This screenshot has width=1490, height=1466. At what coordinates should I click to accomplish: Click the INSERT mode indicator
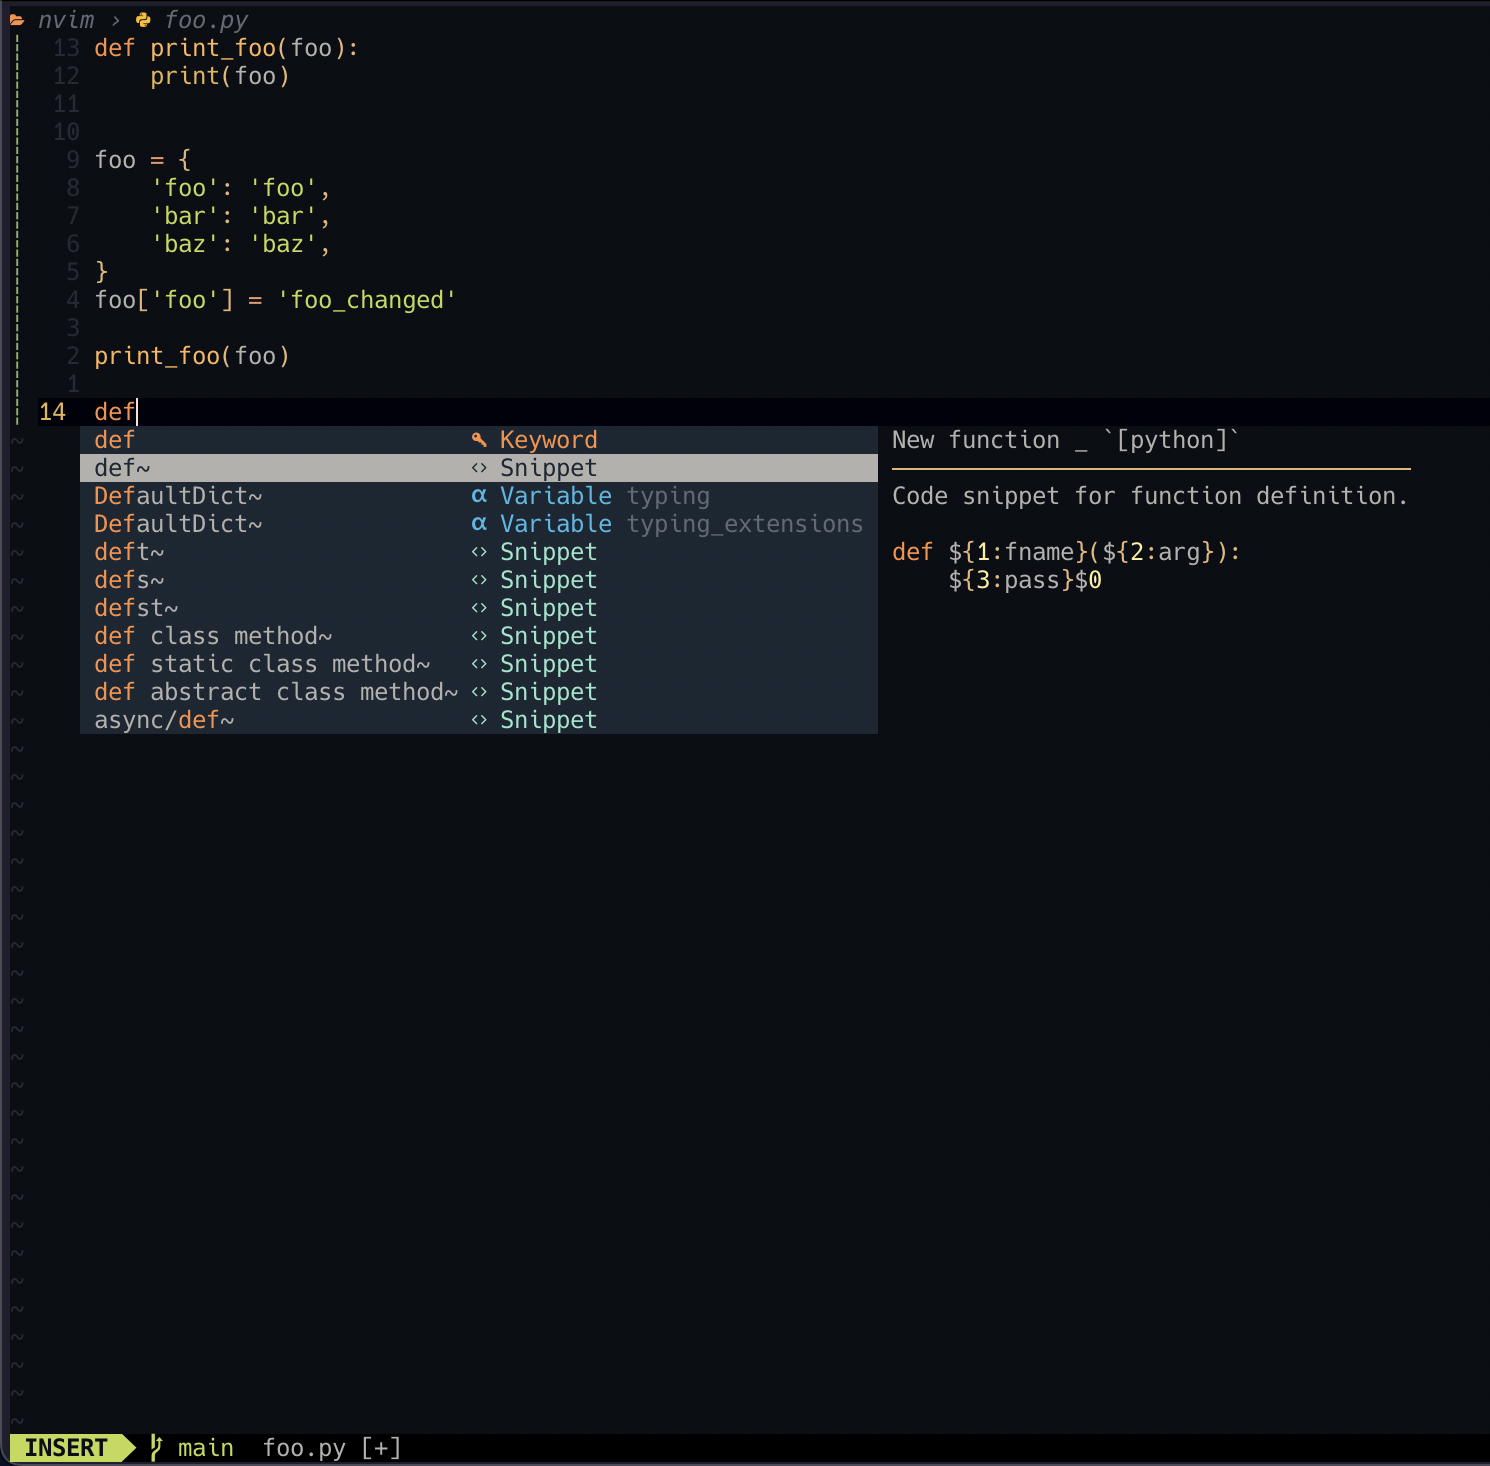click(x=66, y=1447)
